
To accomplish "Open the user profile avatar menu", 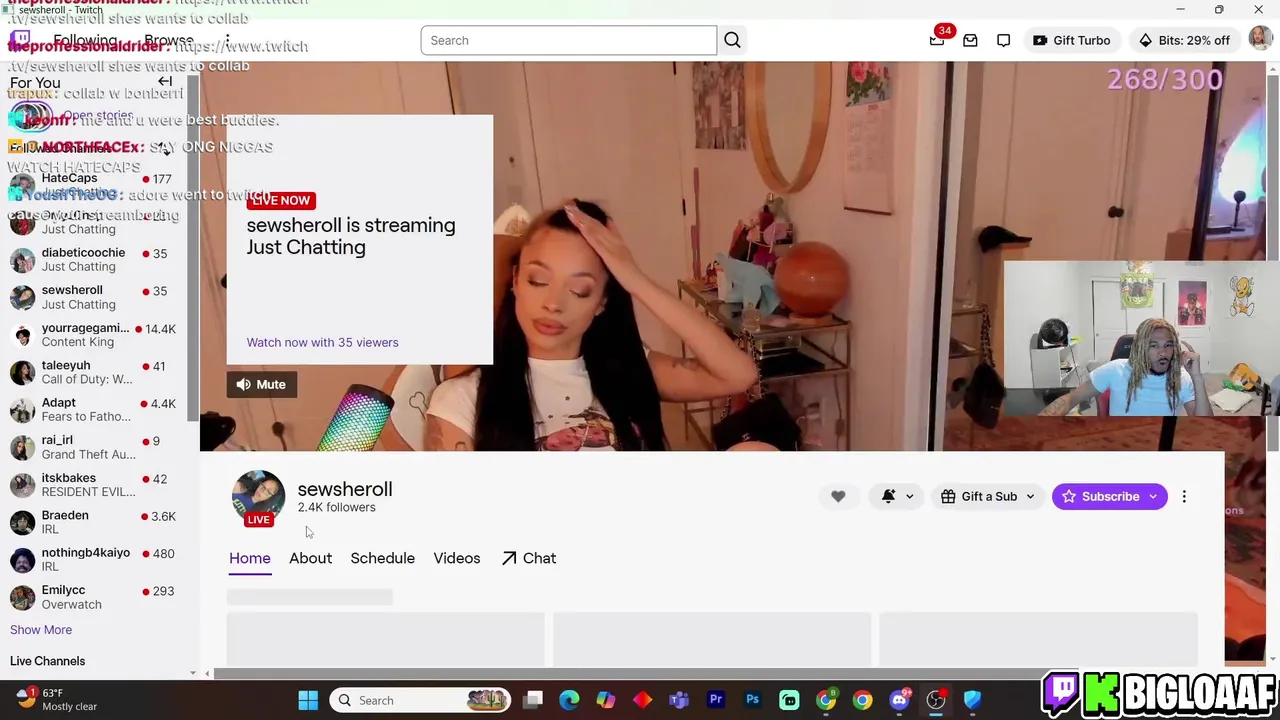I will coord(1260,40).
